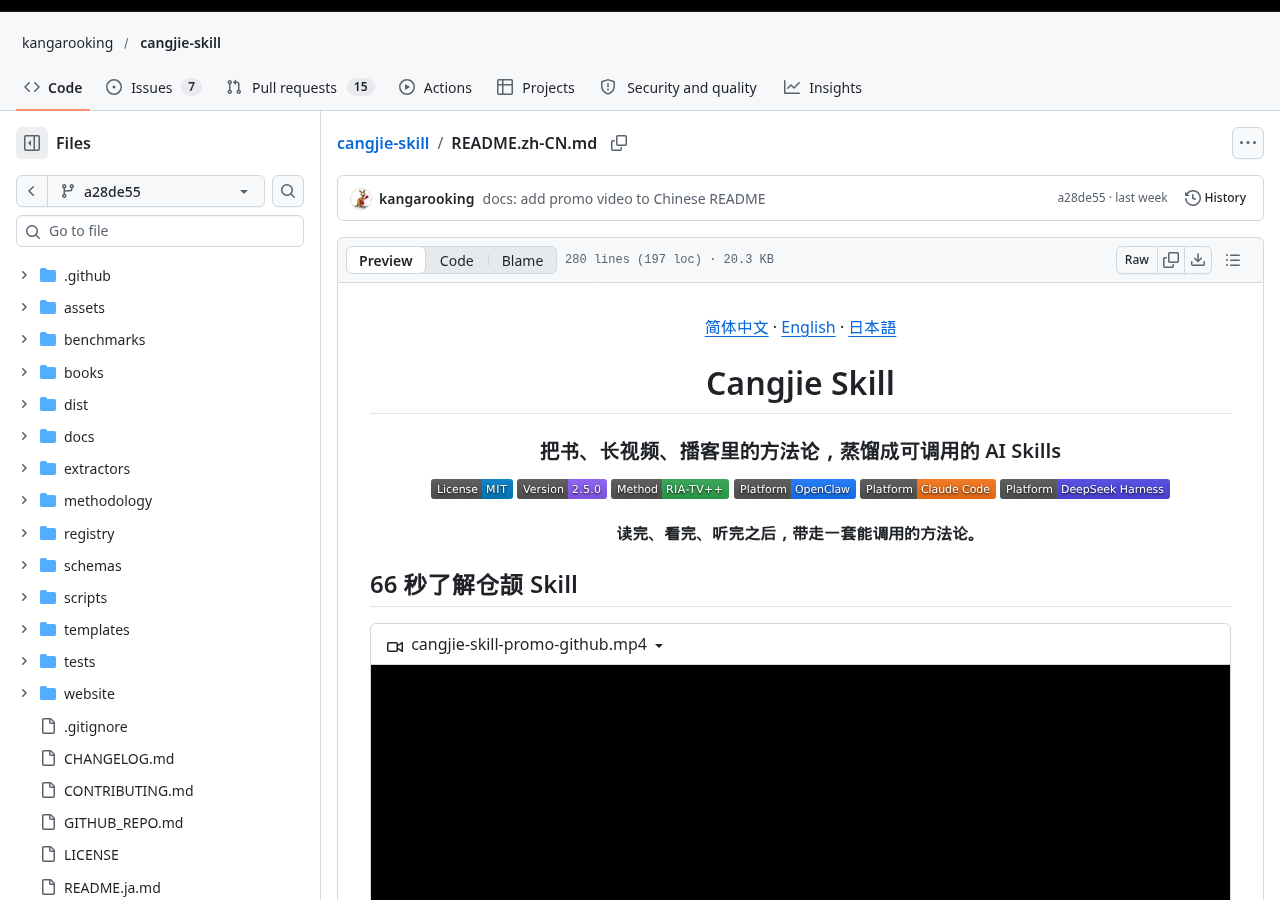
Task: Open the Insights tab
Action: pyautogui.click(x=823, y=87)
